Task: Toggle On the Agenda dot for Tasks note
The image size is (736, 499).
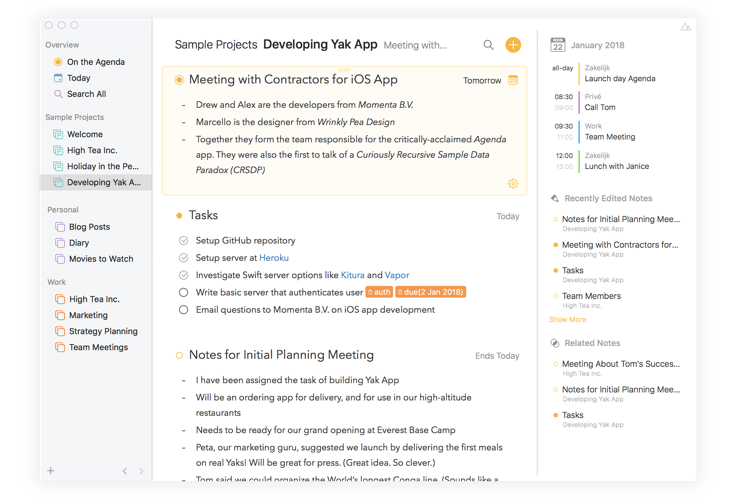Action: (179, 216)
